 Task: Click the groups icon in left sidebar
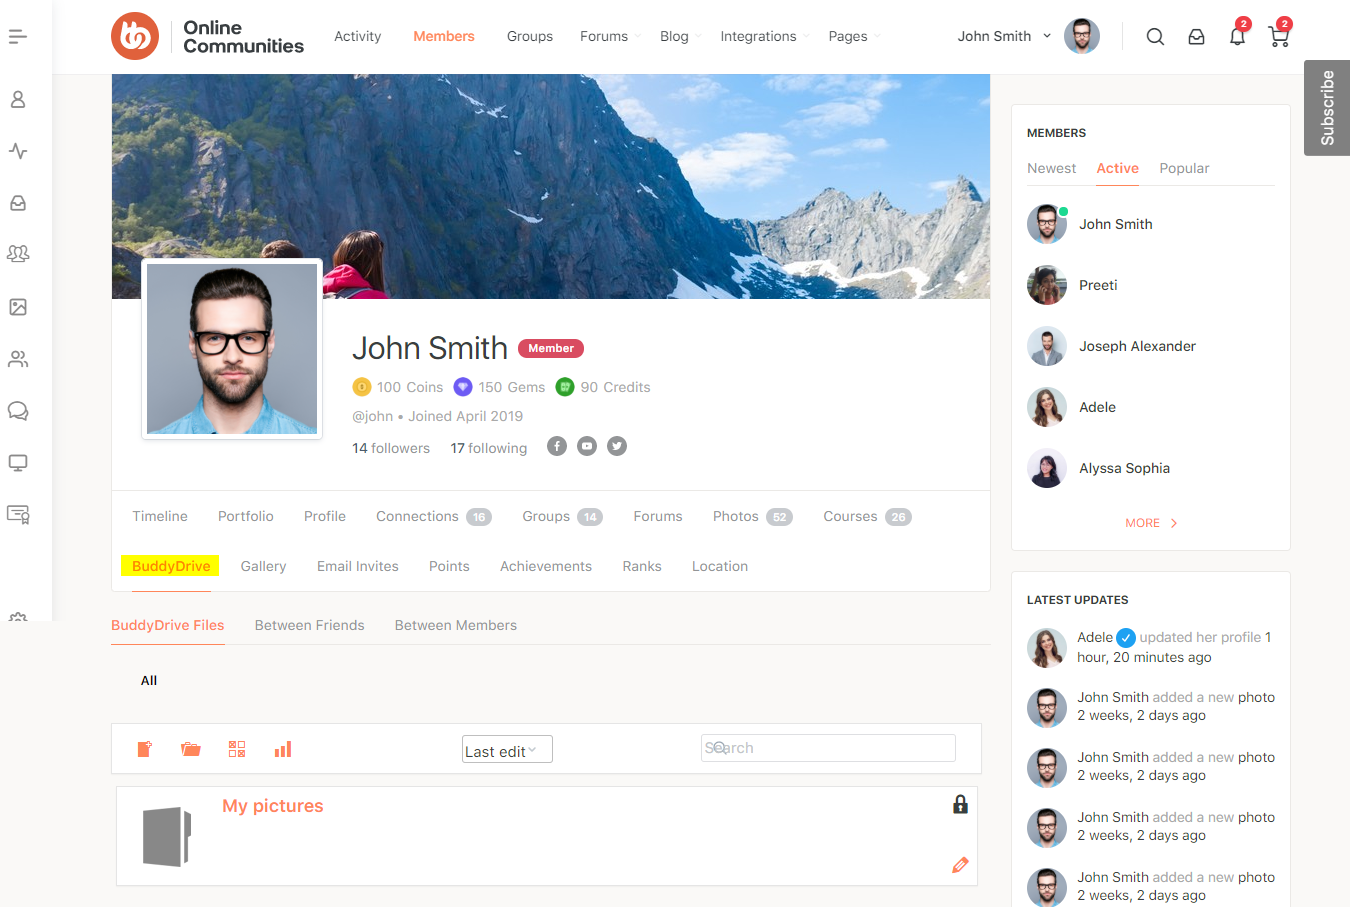coord(18,254)
